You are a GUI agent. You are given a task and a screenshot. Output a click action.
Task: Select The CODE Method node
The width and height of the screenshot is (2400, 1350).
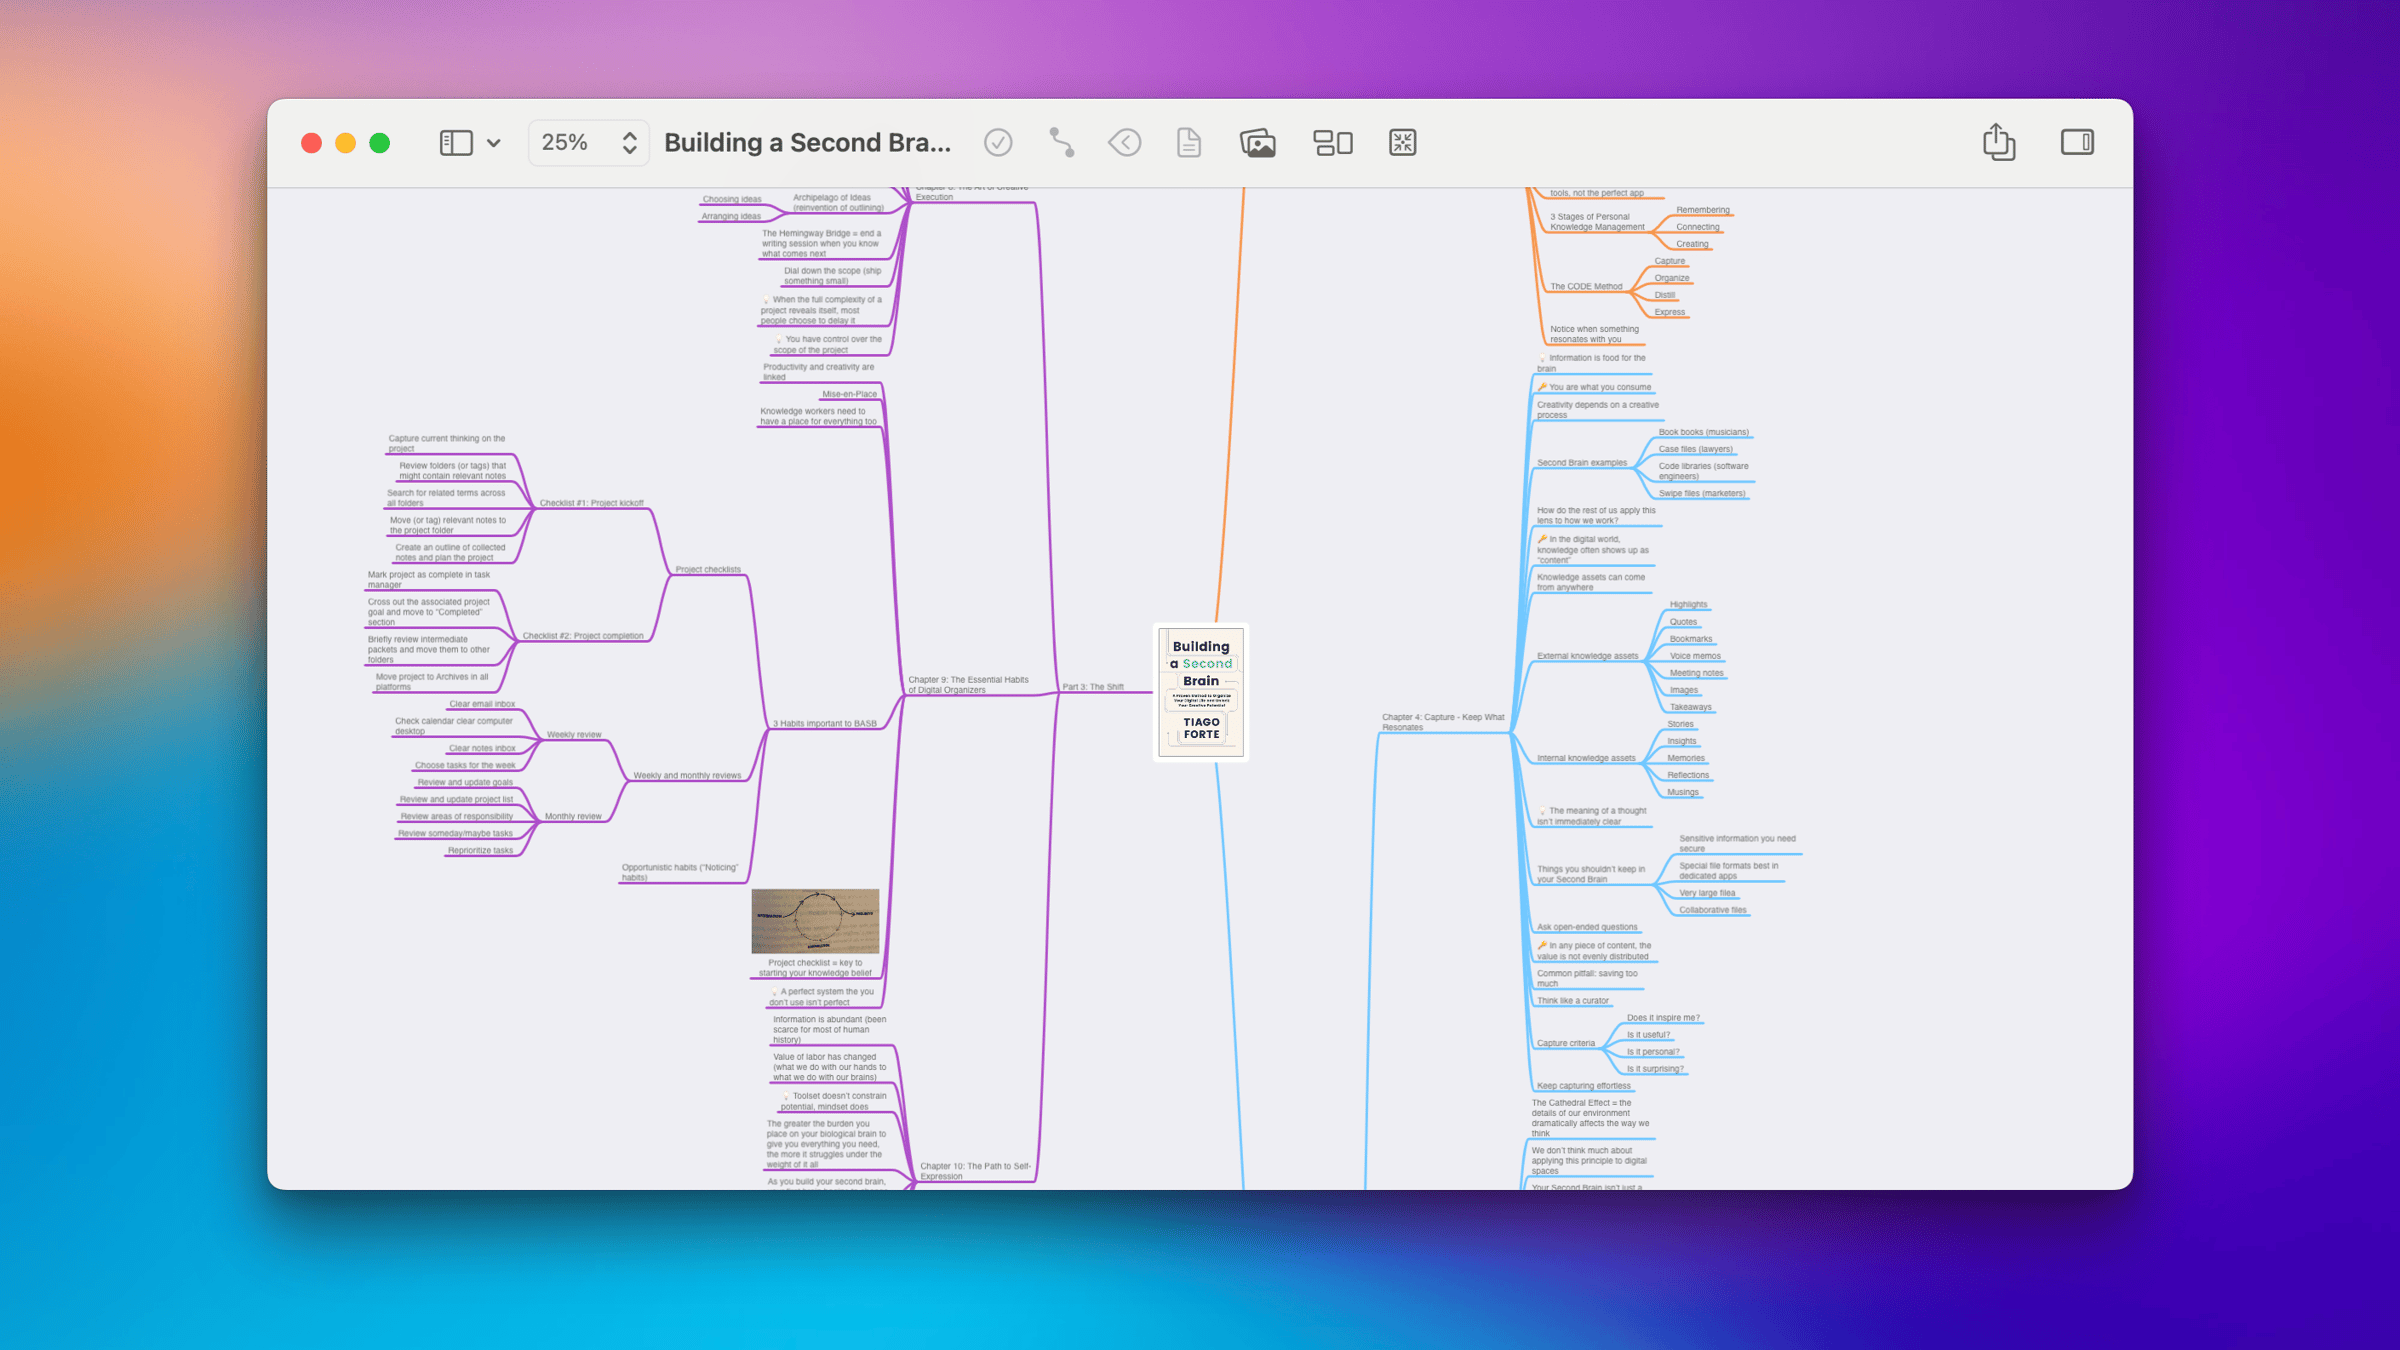1586,286
